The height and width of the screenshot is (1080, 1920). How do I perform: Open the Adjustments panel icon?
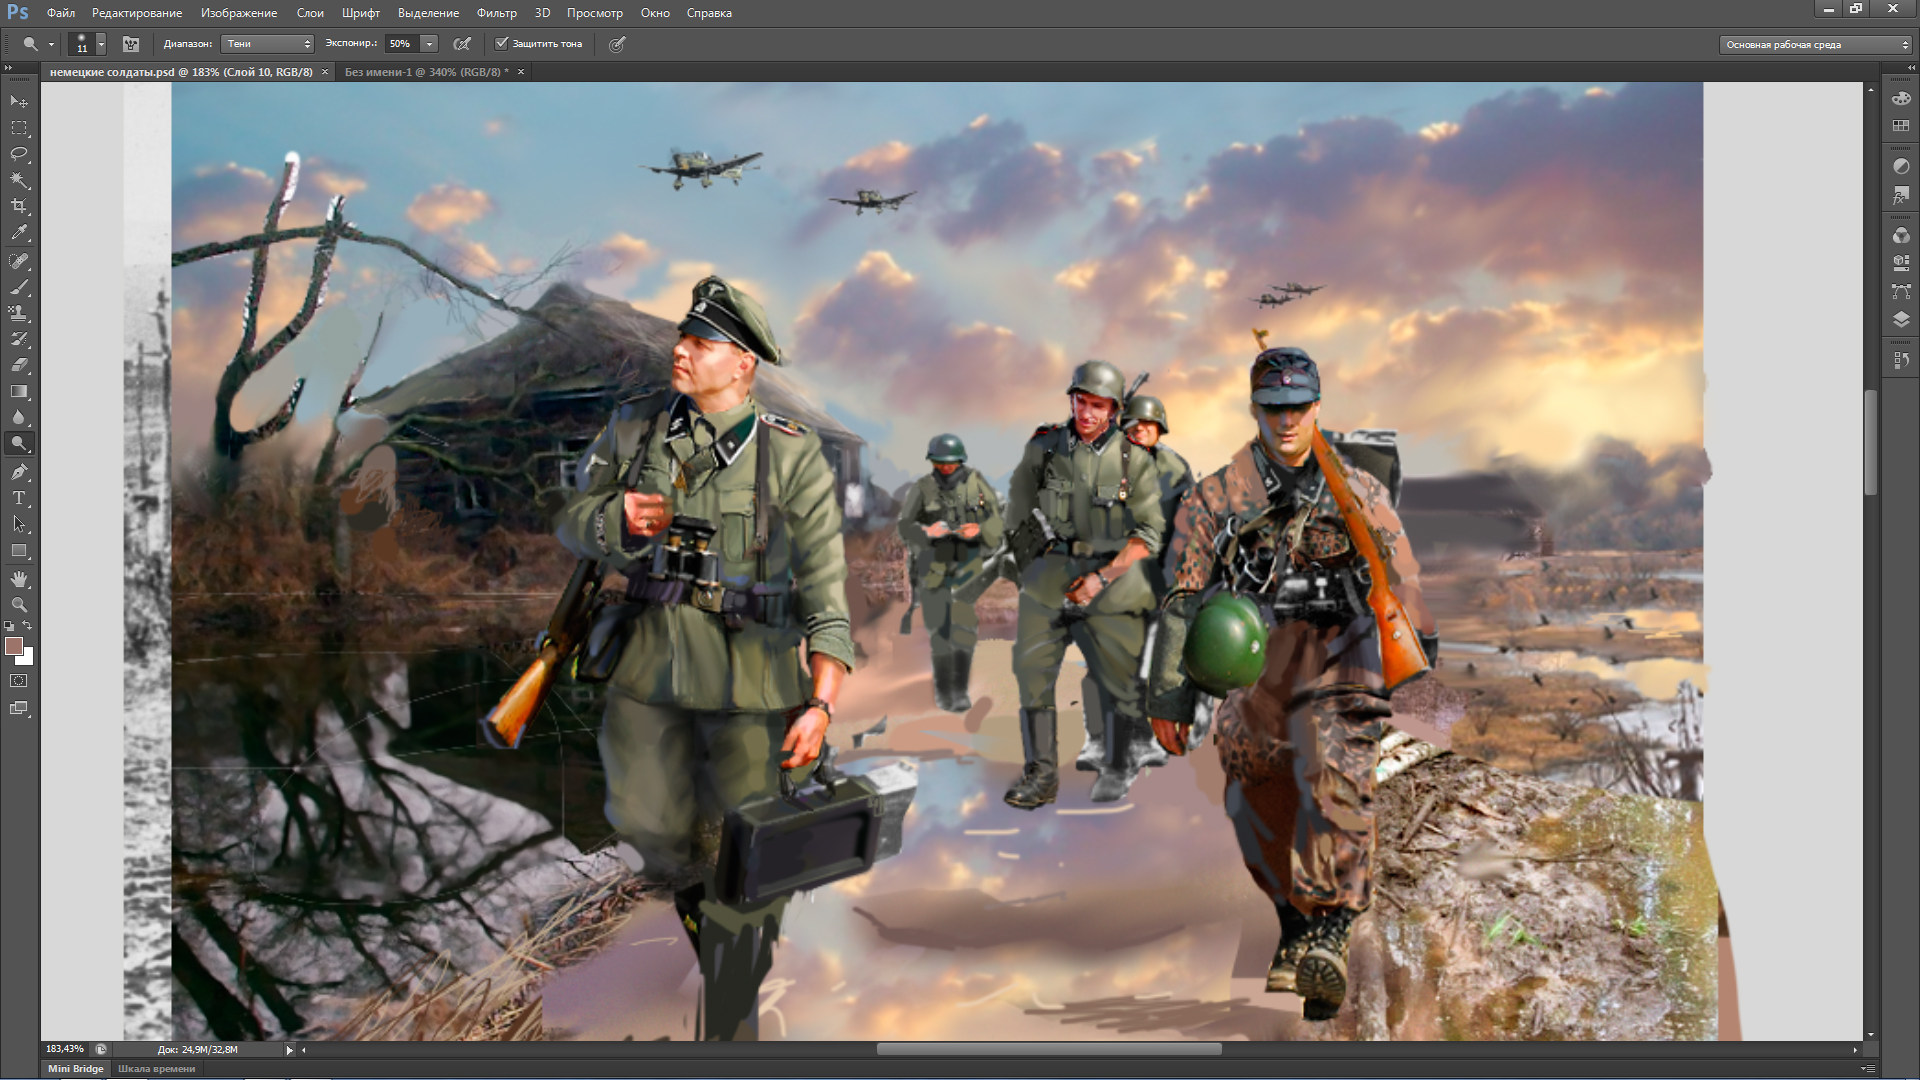click(1901, 166)
